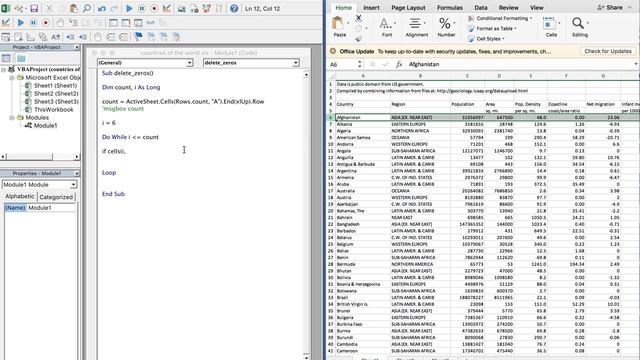Click the Save icon in VBA editor toolbar

click(34, 8)
